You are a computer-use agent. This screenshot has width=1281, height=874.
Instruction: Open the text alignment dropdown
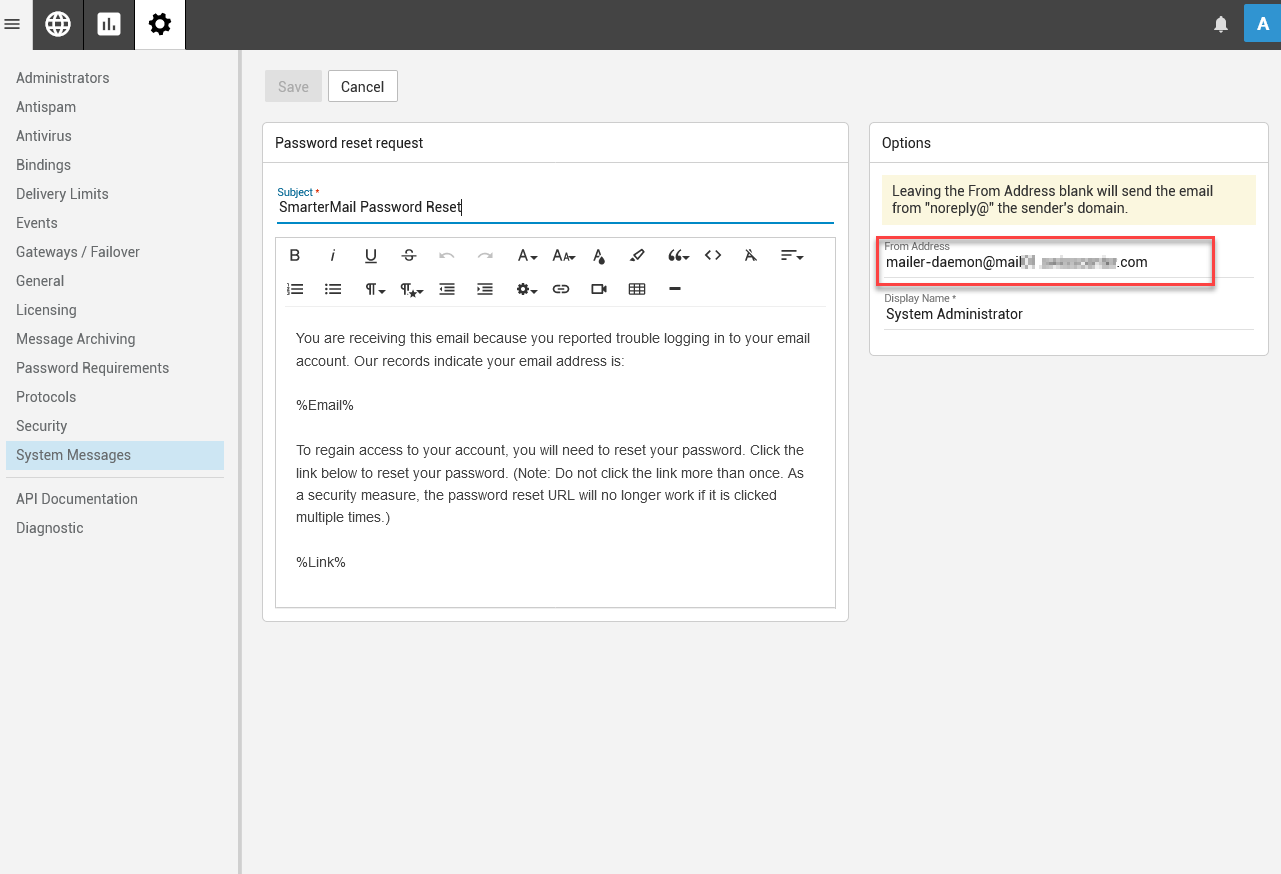point(792,256)
